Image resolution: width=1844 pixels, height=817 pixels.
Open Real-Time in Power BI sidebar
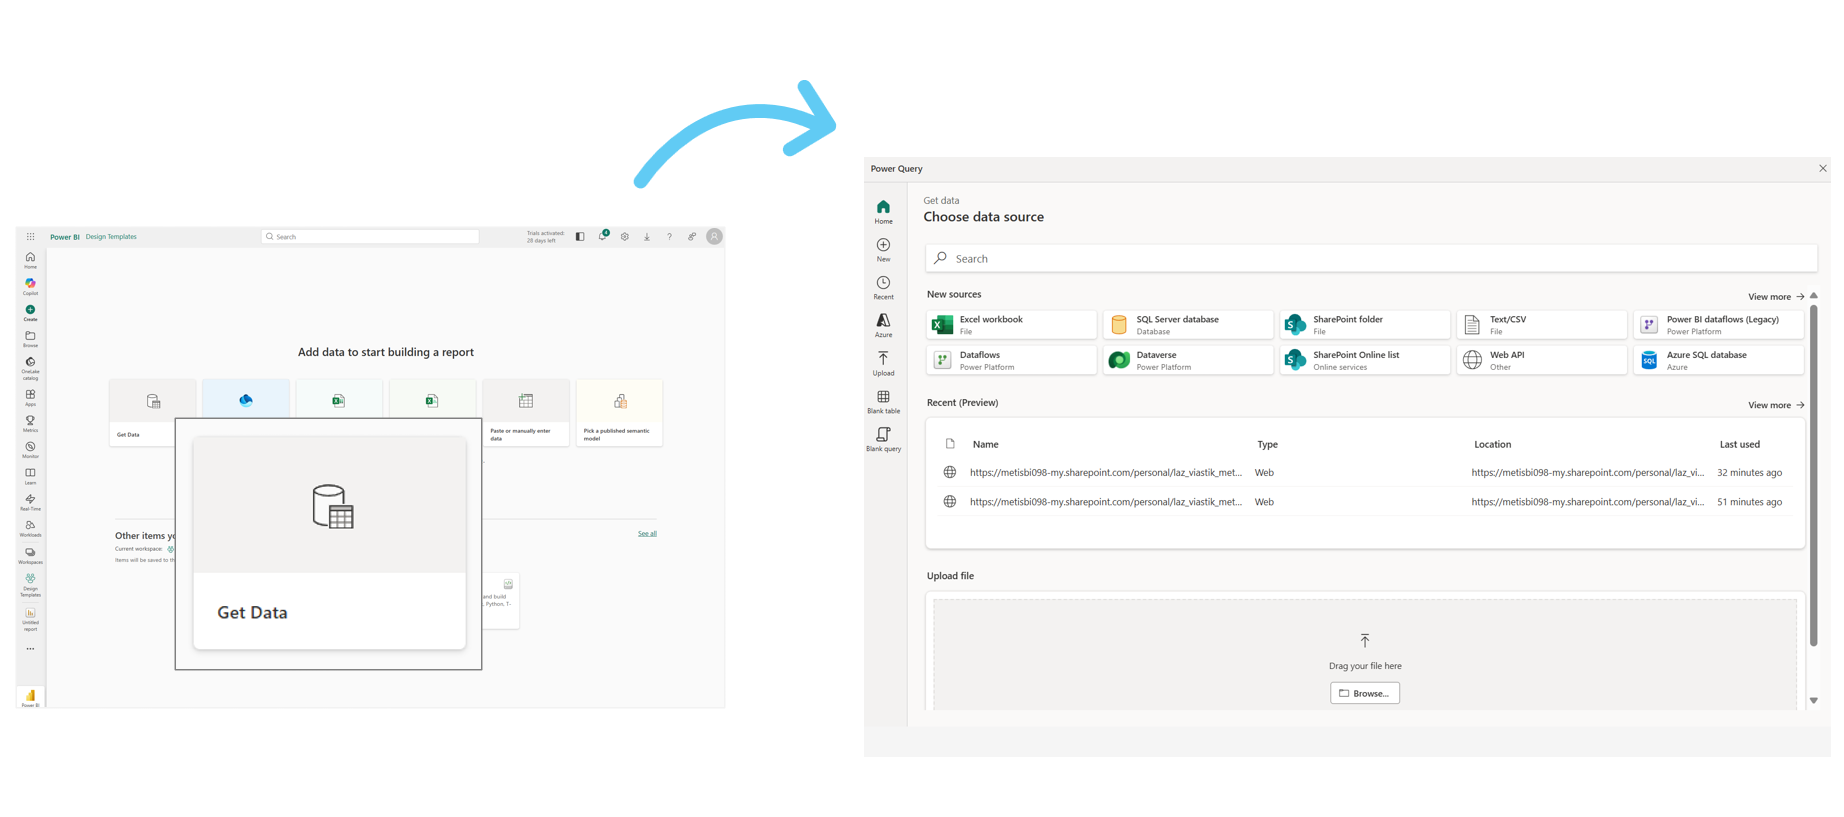click(30, 502)
